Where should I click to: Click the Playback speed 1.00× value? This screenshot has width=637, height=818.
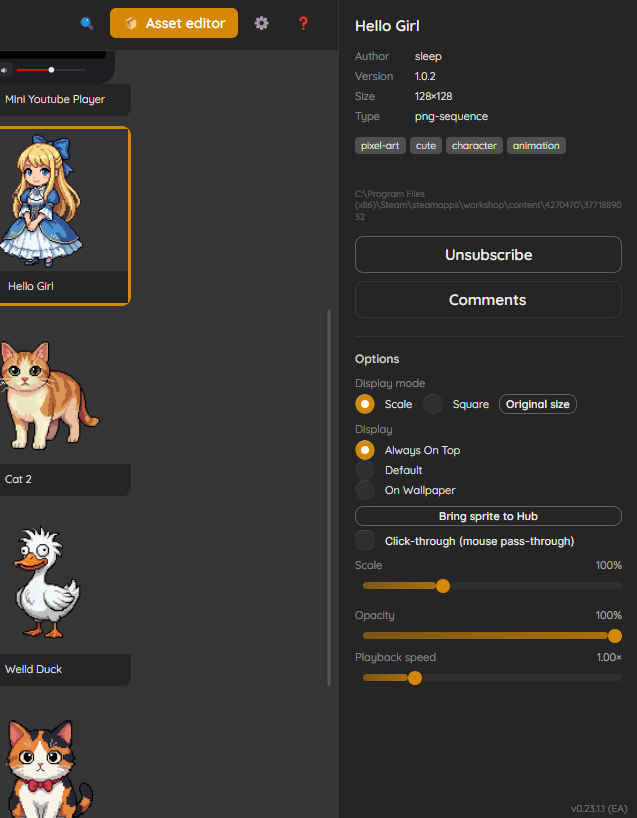[609, 657]
